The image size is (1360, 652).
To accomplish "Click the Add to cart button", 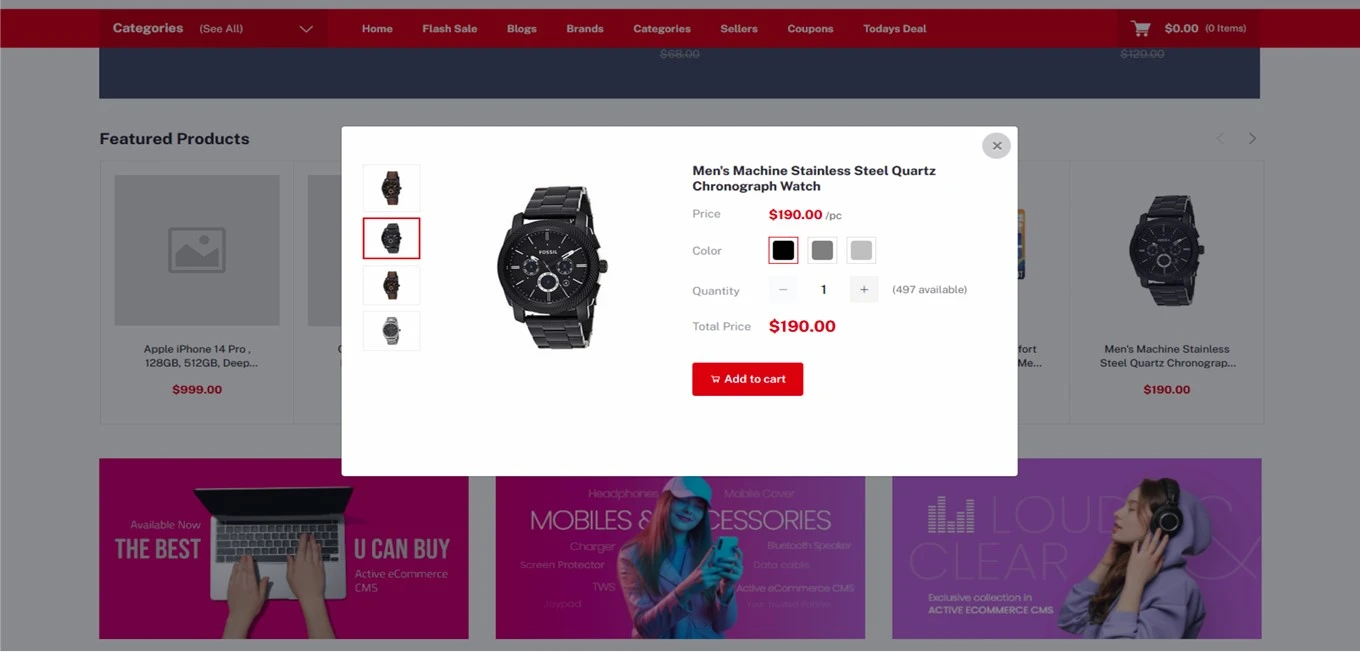I will click(x=747, y=379).
